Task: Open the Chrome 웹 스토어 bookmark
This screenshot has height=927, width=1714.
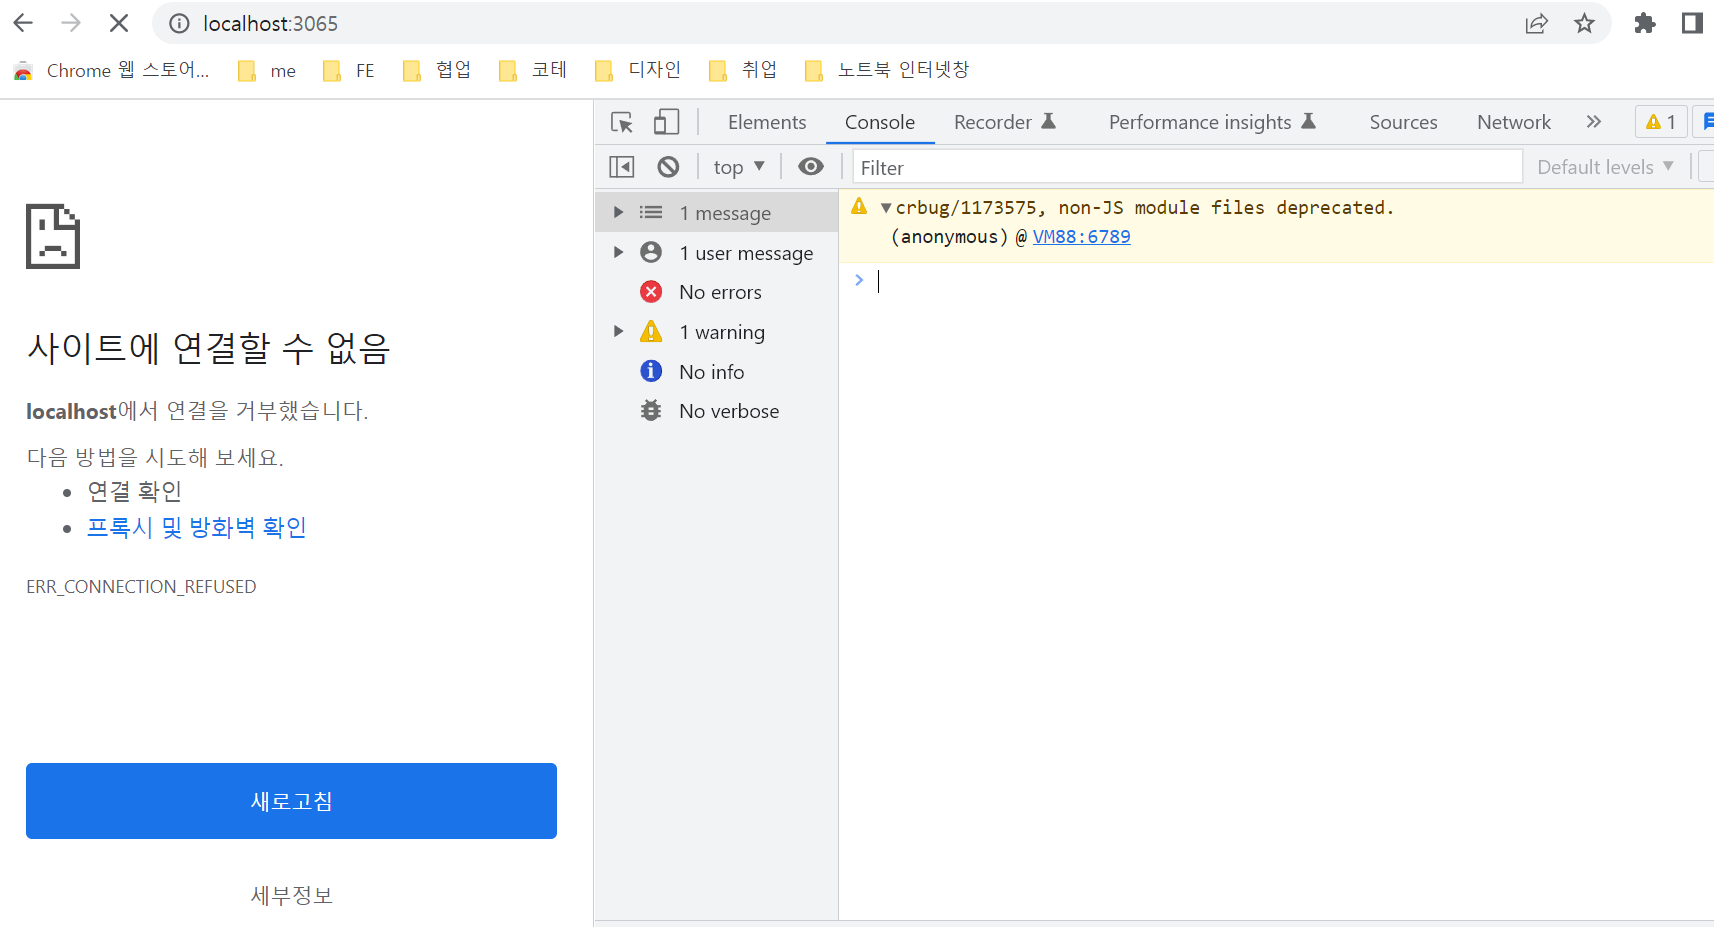Action: point(111,70)
